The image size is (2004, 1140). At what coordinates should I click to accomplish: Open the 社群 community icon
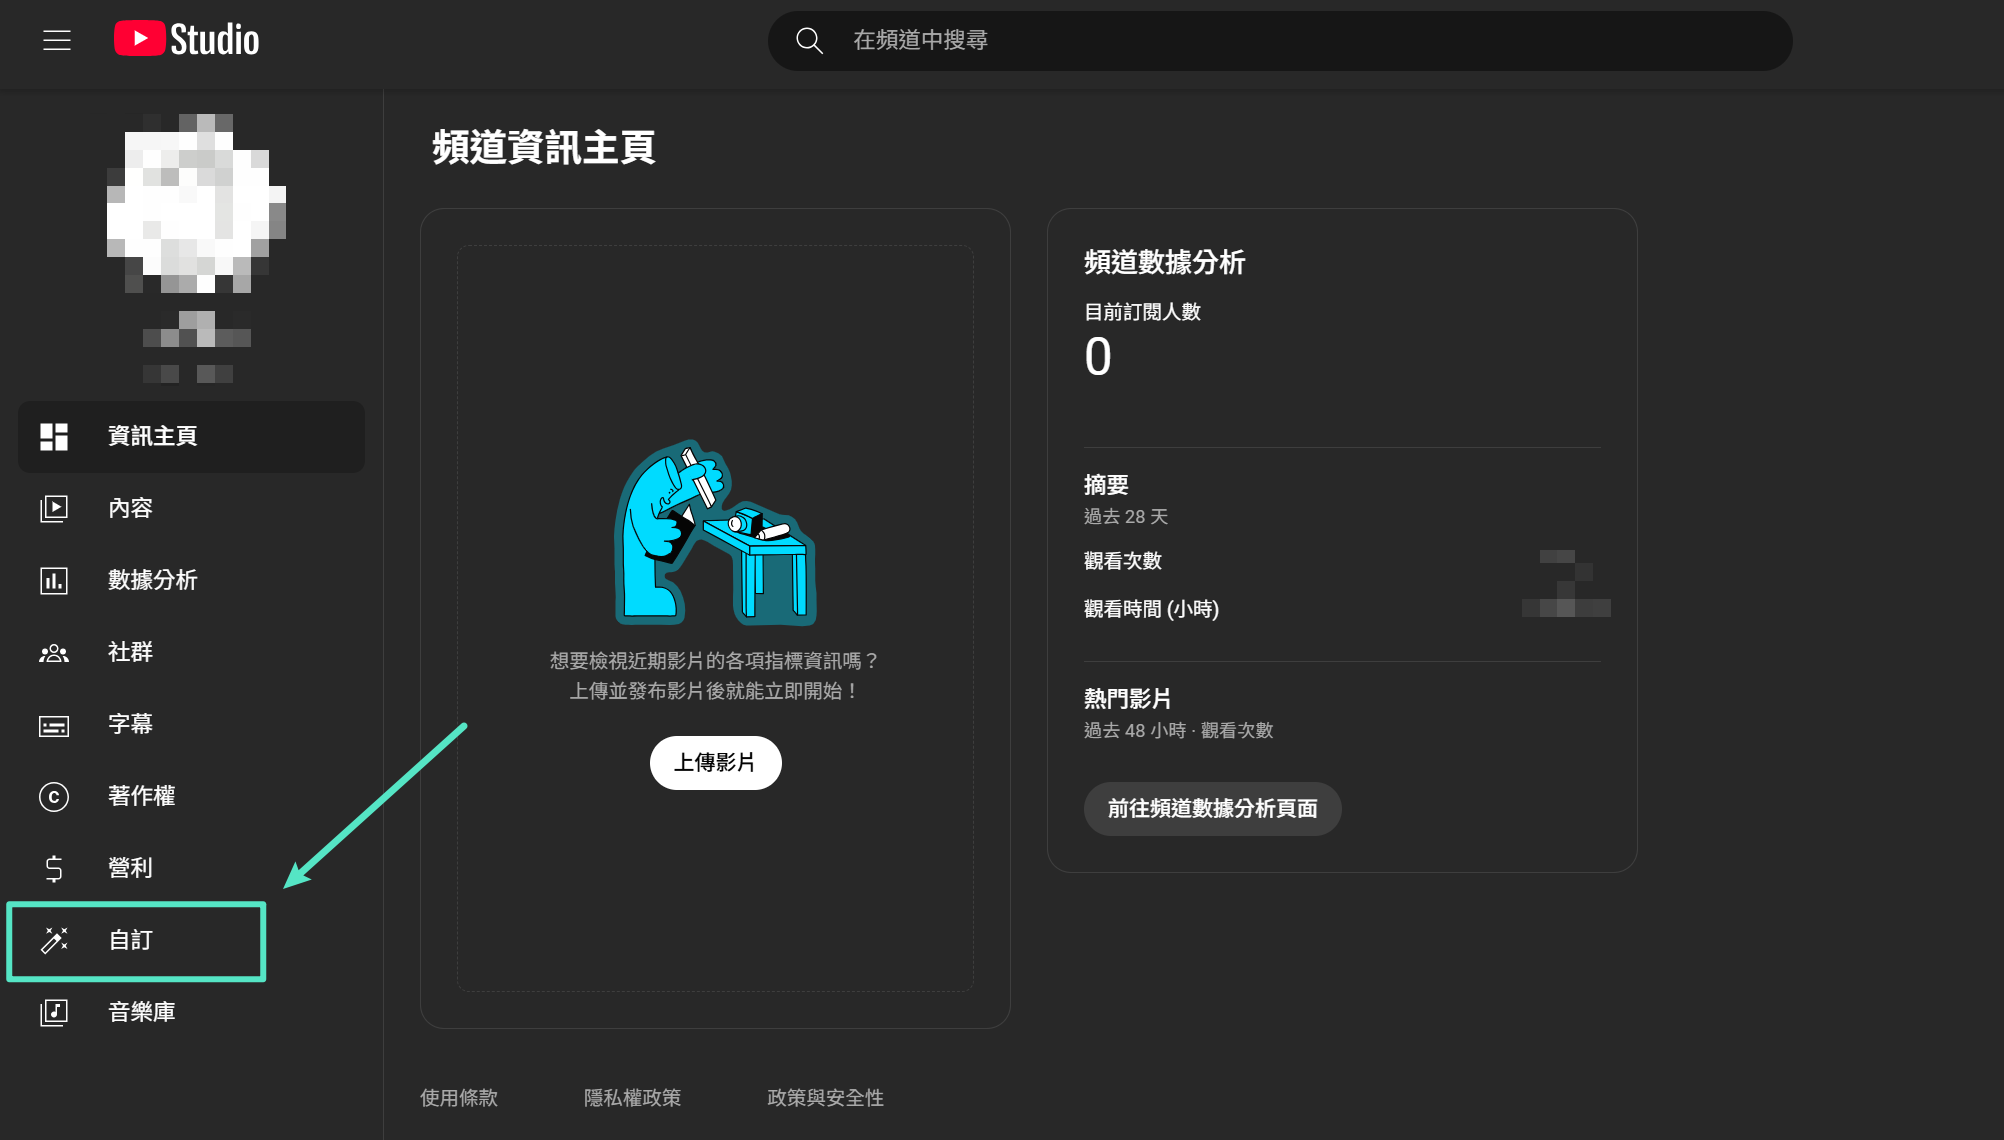point(54,652)
